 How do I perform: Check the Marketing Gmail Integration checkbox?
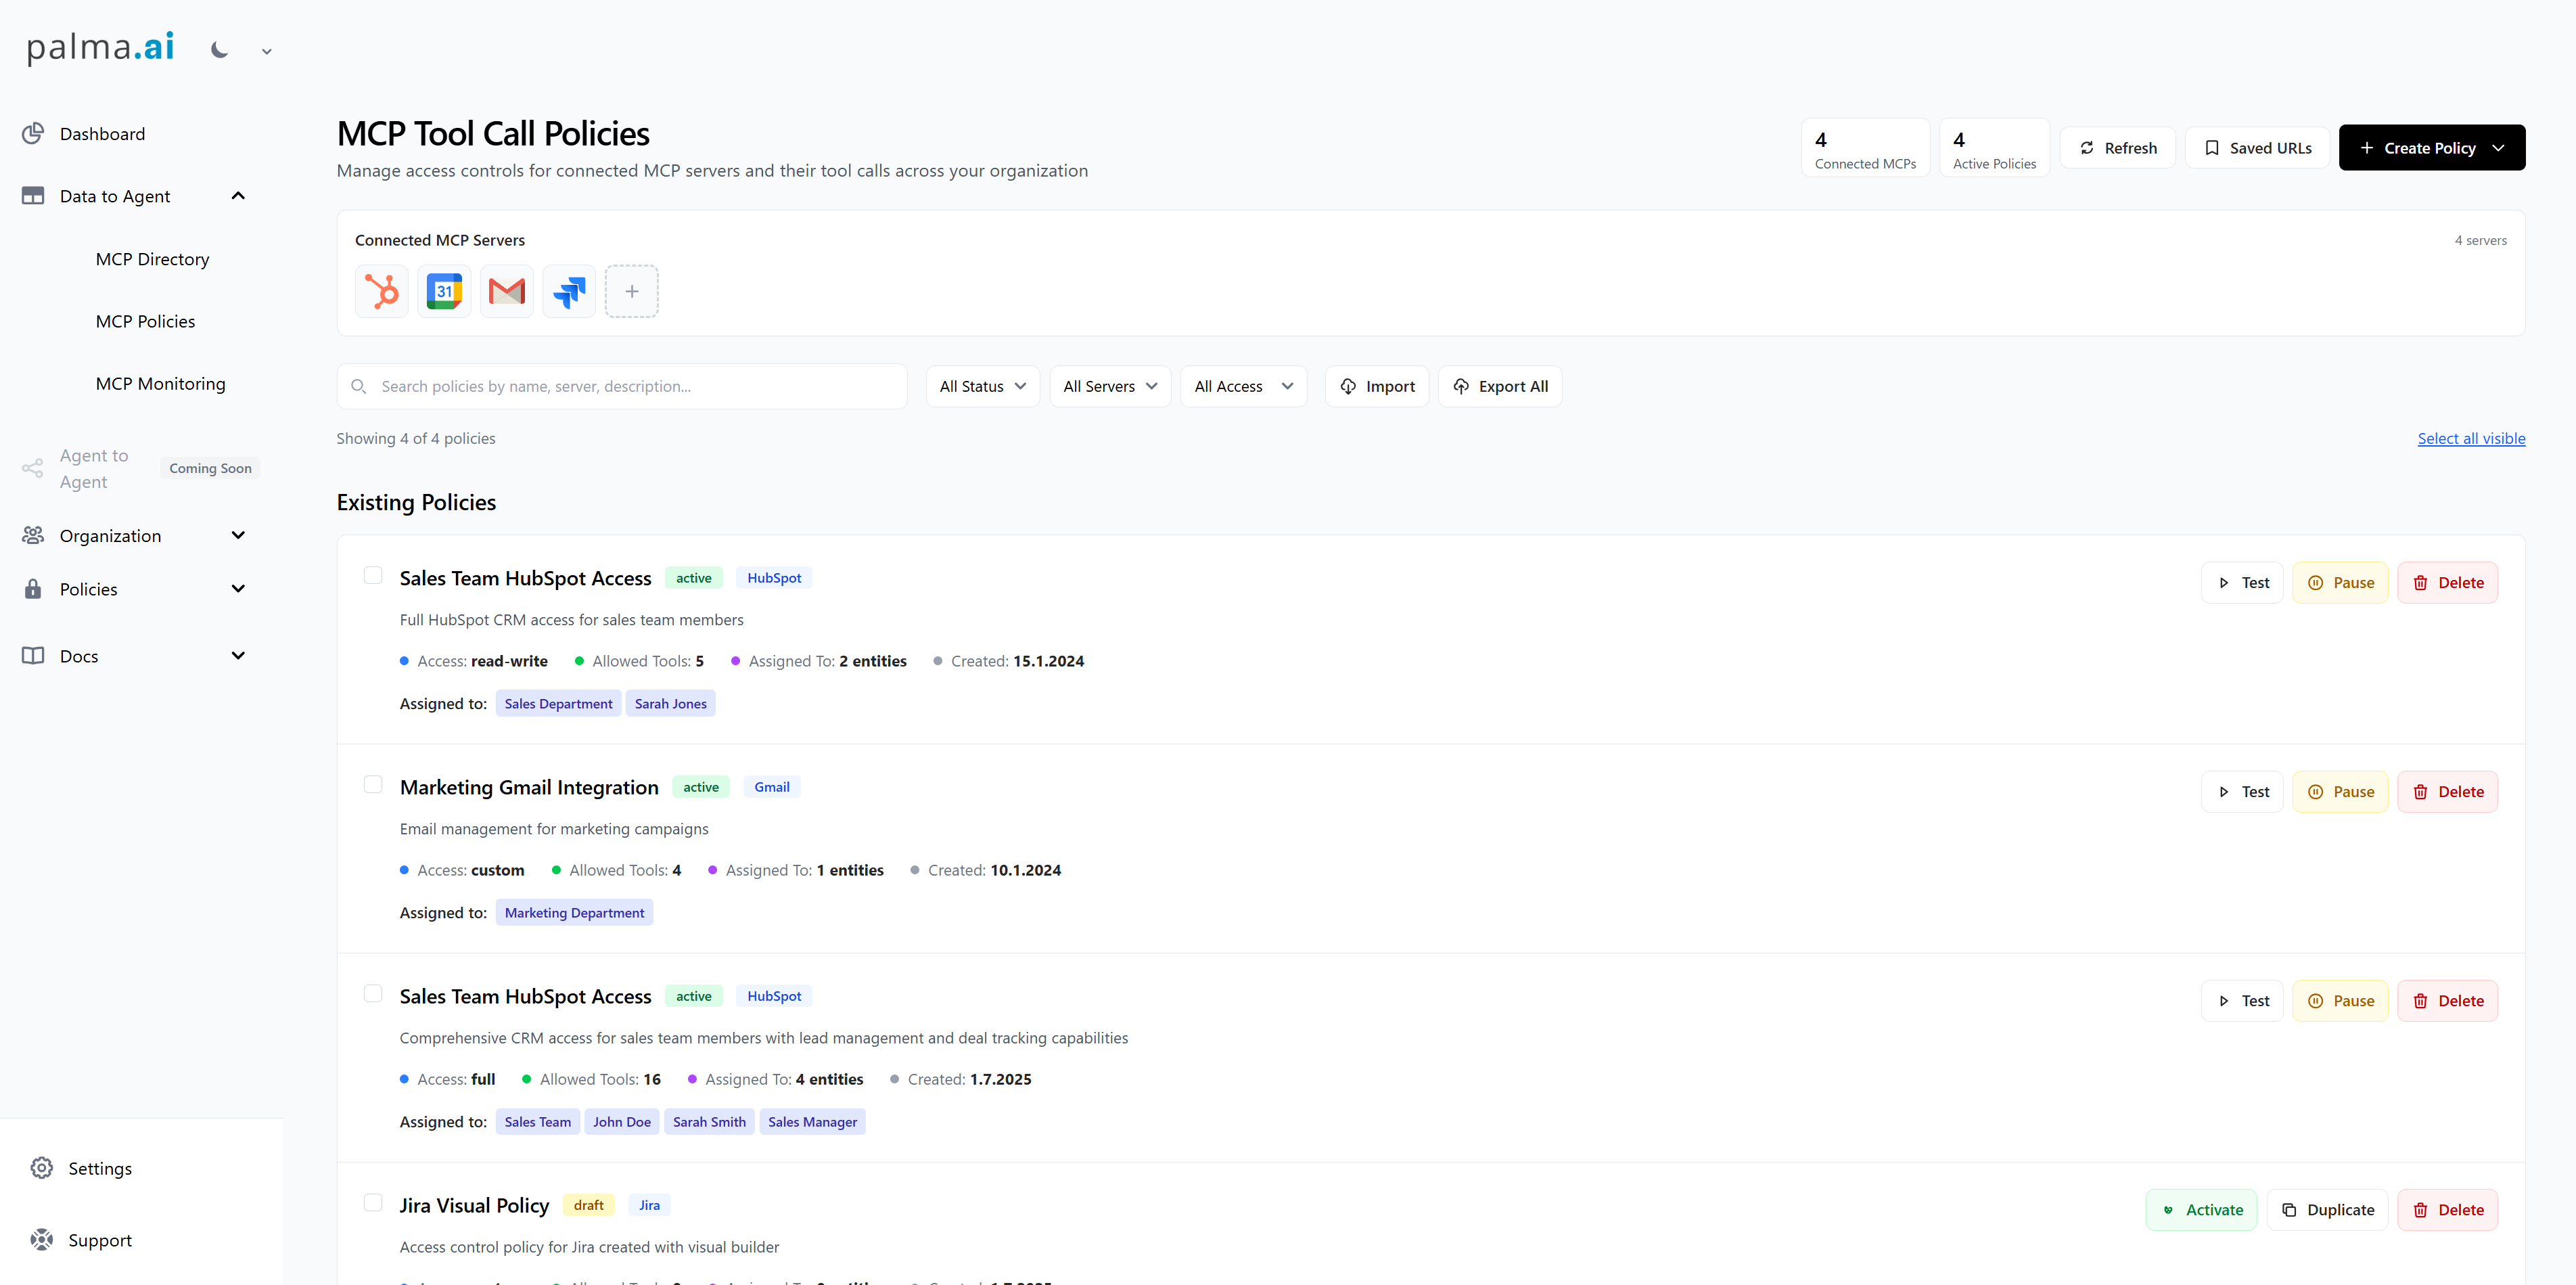[373, 784]
